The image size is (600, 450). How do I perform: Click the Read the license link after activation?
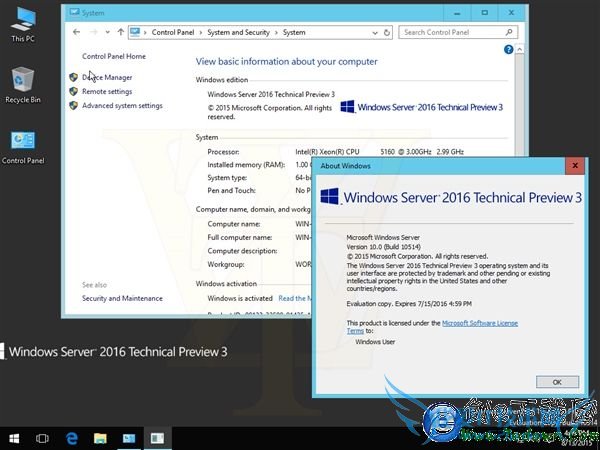pyautogui.click(x=295, y=298)
